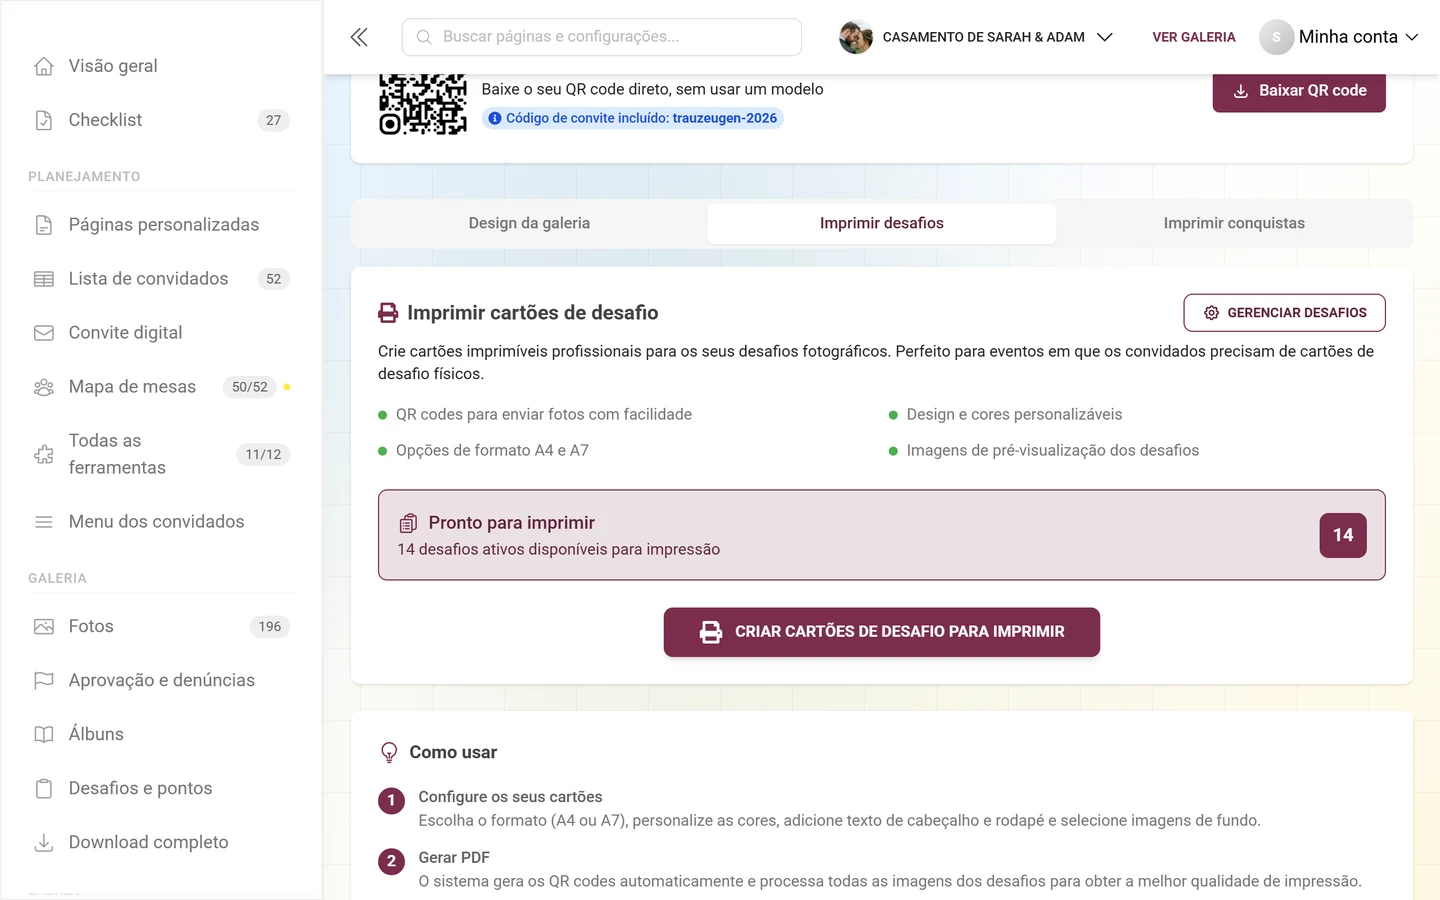Open the Ver galeria link
This screenshot has height=900, width=1440.
1194,37
